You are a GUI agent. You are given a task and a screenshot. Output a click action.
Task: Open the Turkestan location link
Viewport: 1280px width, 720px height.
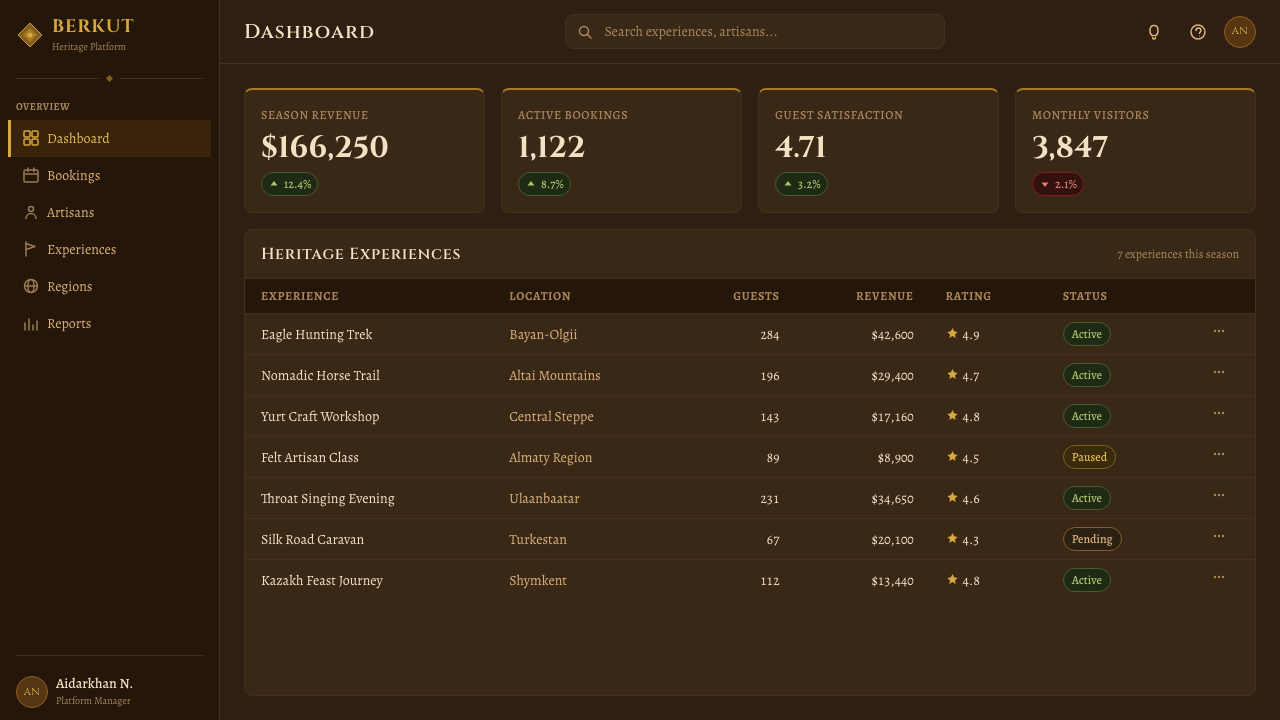tap(538, 539)
